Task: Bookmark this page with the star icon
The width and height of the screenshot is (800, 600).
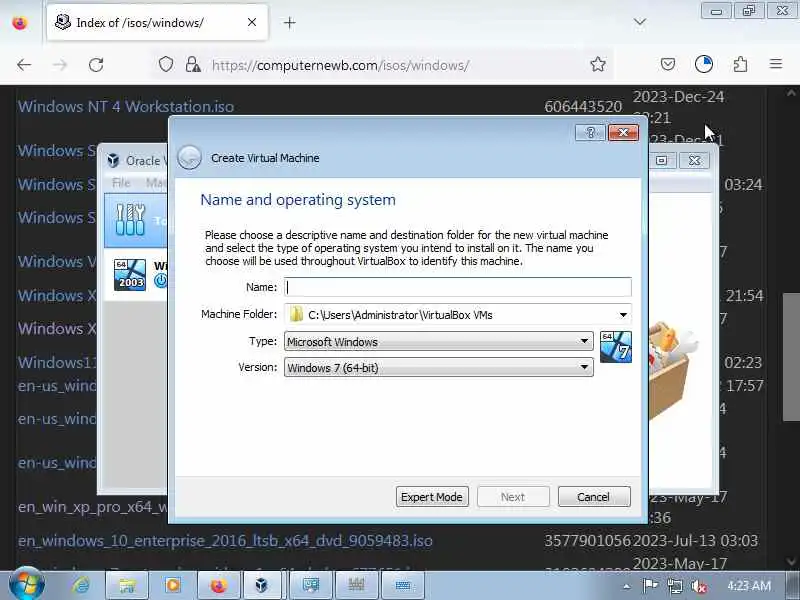Action: point(598,64)
